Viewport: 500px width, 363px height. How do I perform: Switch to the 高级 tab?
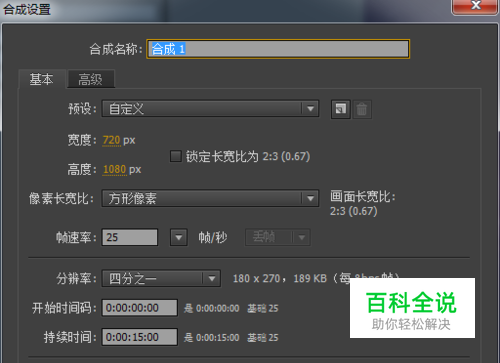tap(91, 79)
